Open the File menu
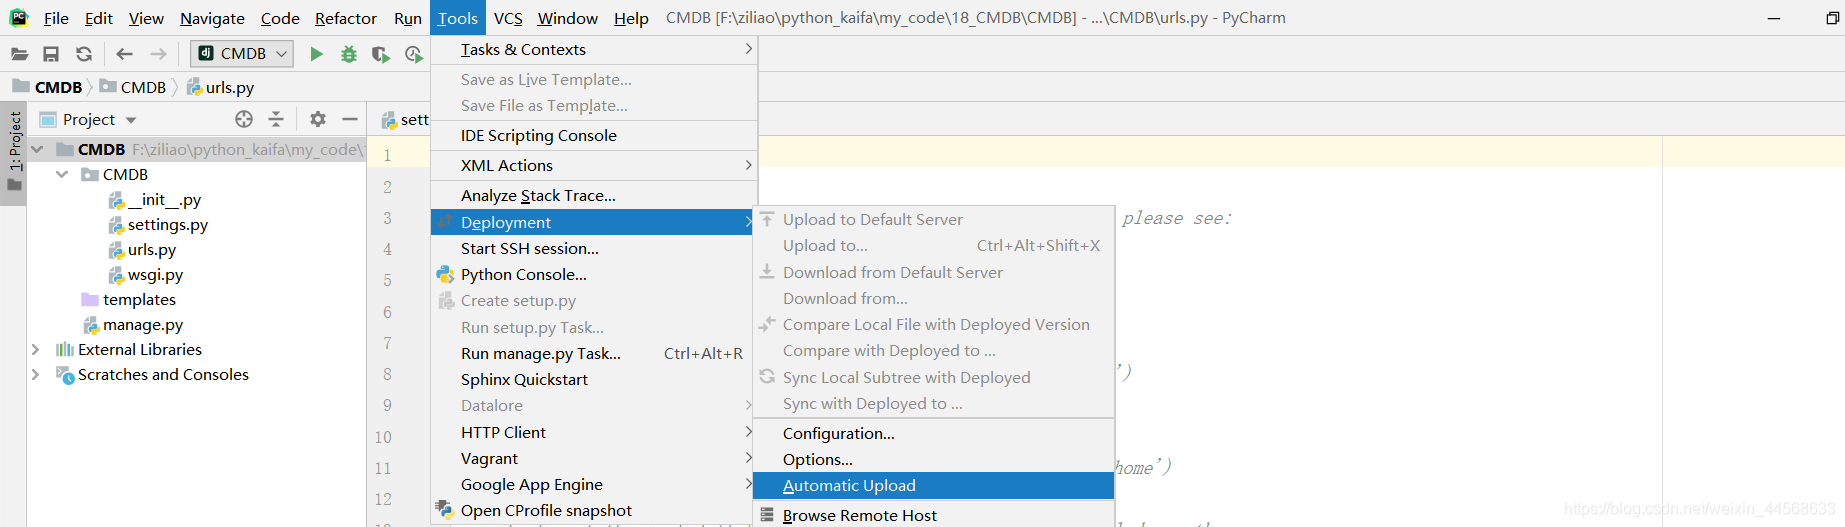Viewport: 1845px width, 527px height. (x=56, y=18)
